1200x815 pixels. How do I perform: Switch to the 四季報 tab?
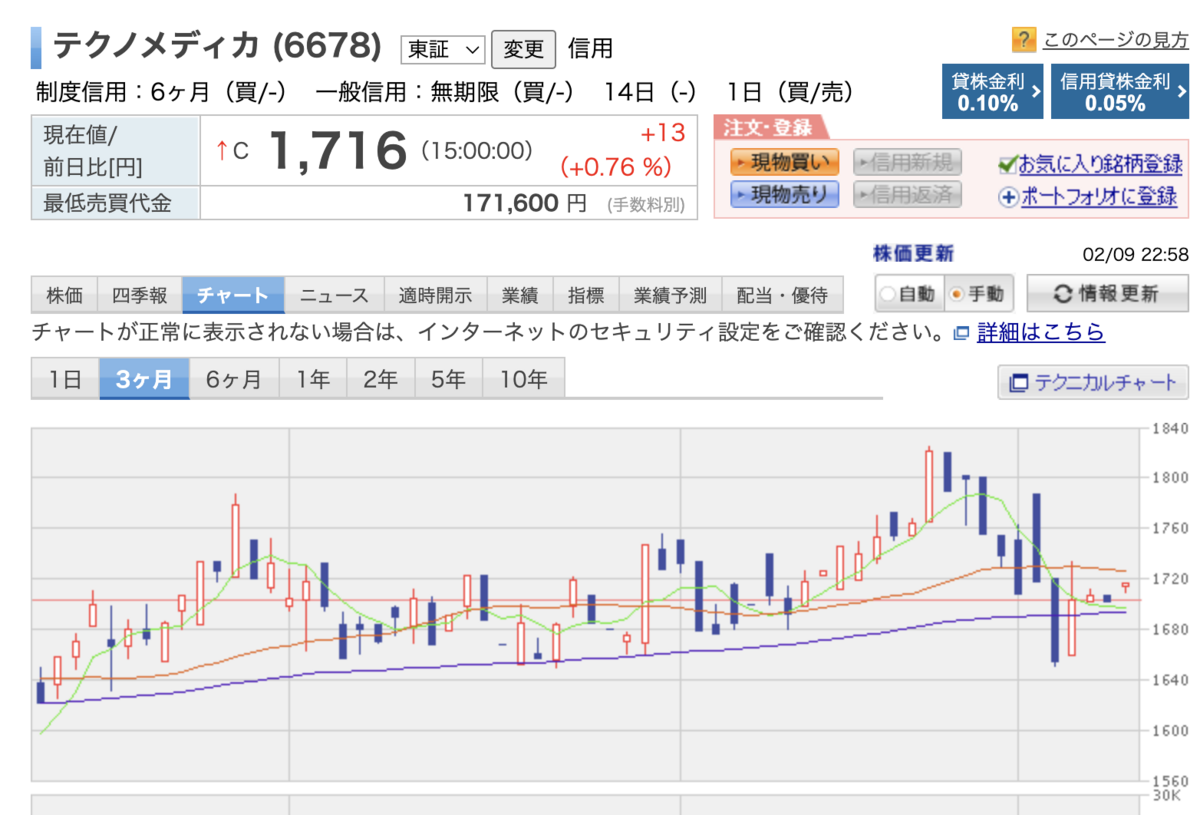coord(140,295)
